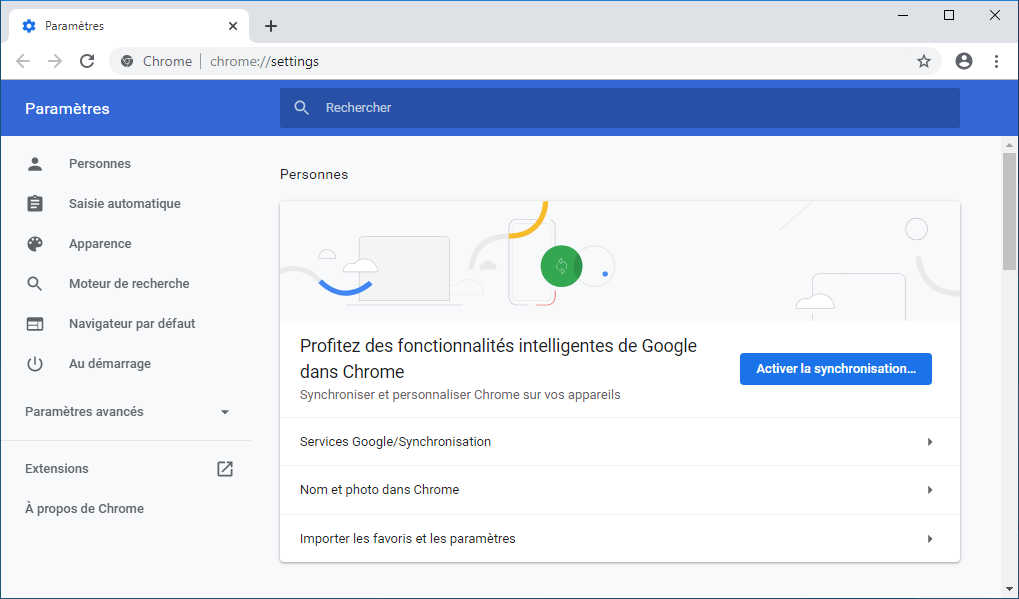
Task: Click the search magnifier icon in settings
Action: 302,108
